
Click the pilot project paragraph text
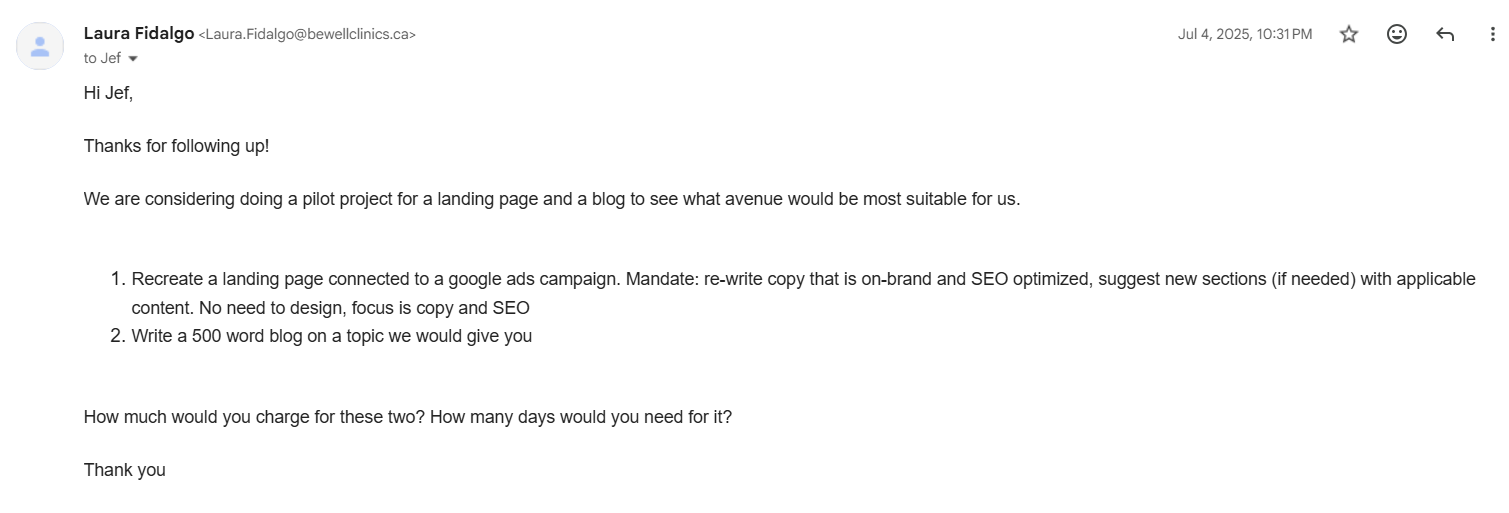(552, 199)
